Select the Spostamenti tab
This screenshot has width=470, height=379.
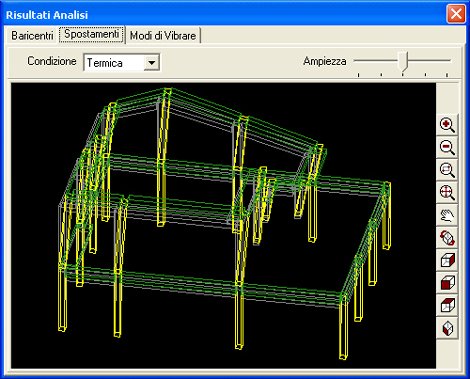pos(92,34)
